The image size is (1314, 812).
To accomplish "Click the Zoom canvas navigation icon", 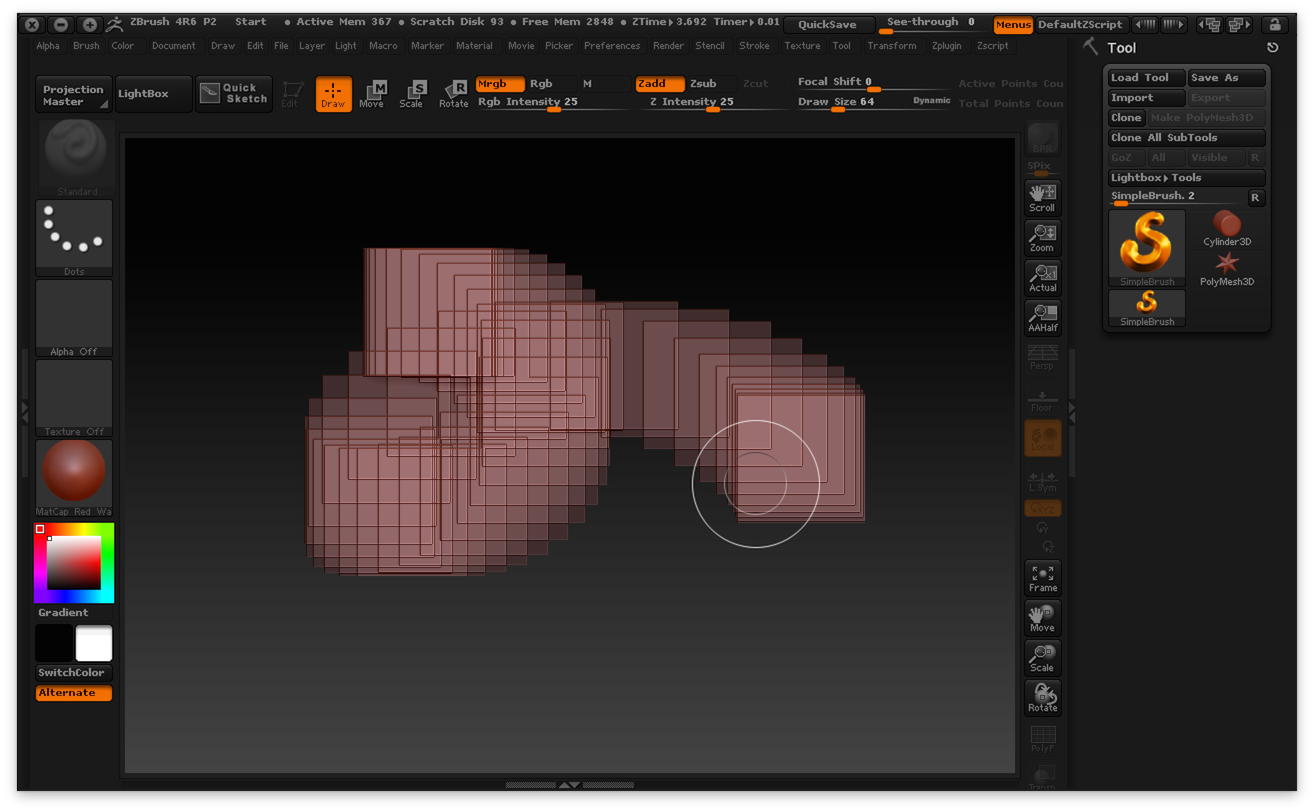I will [x=1042, y=237].
